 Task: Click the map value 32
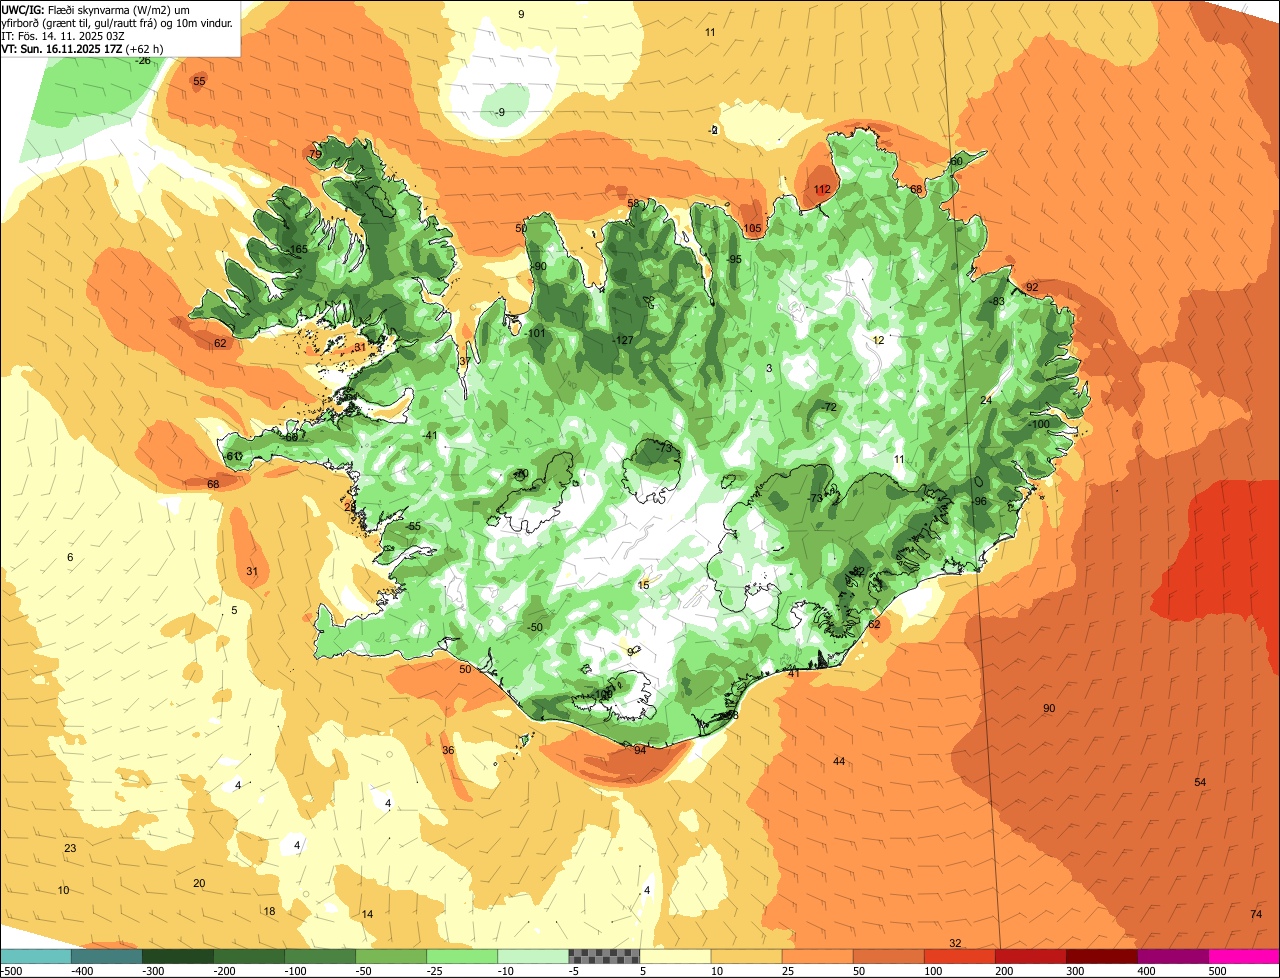click(955, 943)
